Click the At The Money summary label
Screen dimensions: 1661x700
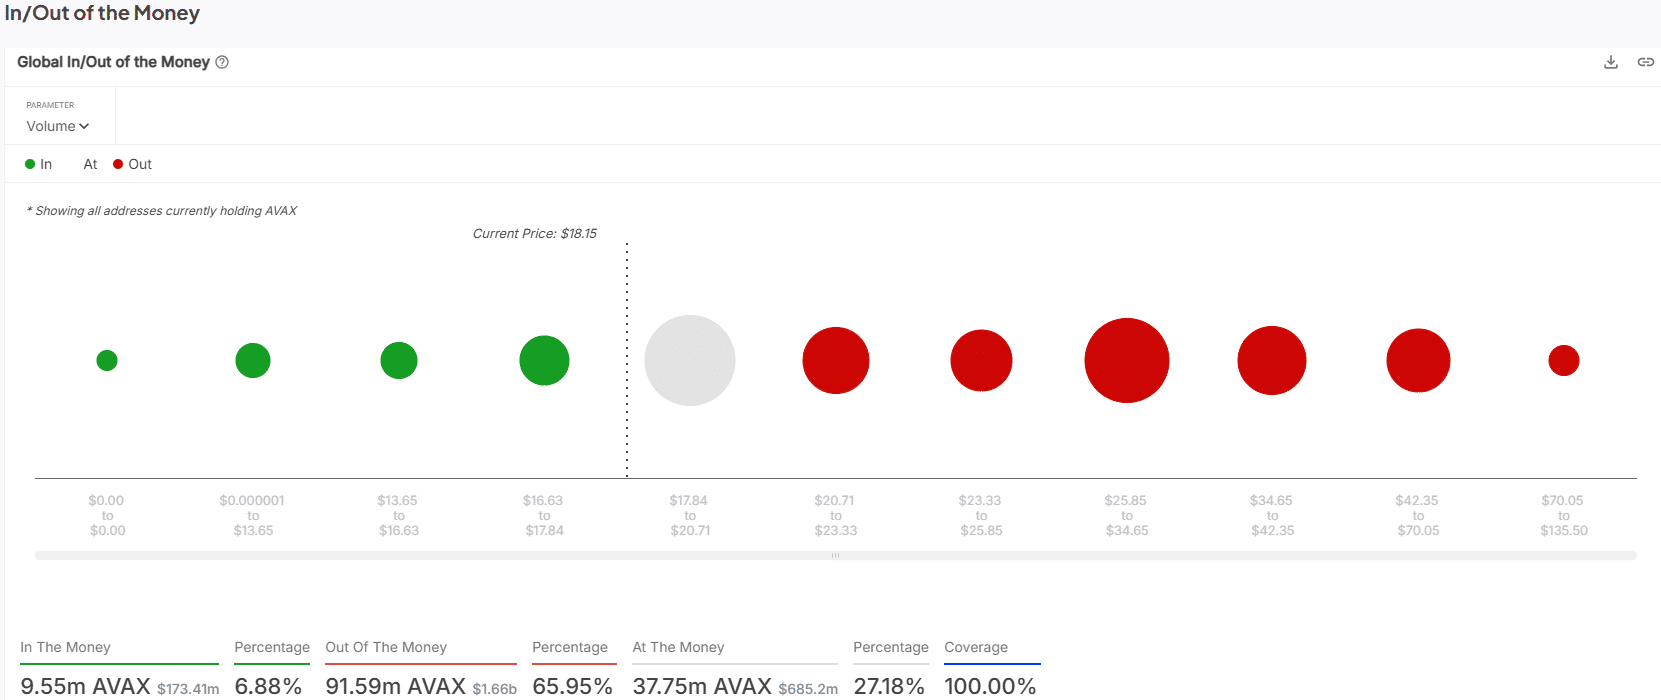point(678,647)
